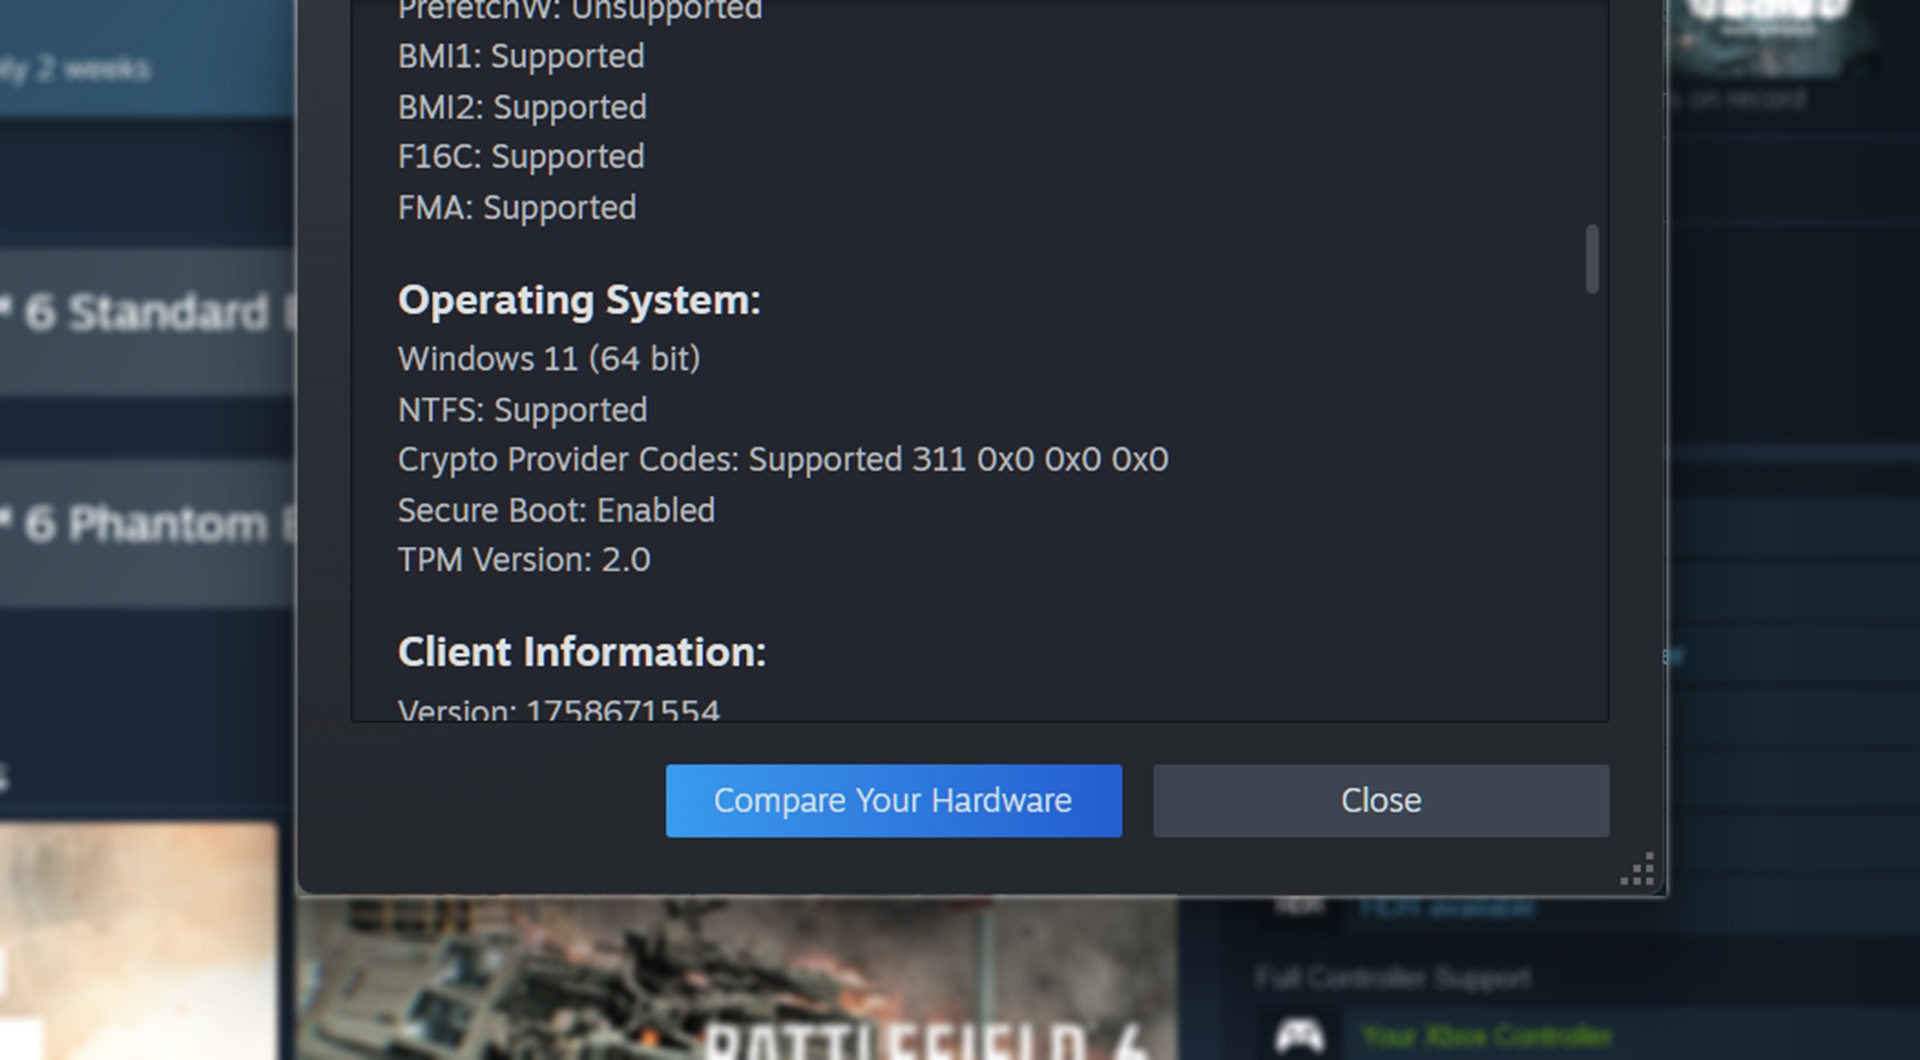This screenshot has width=1920, height=1060.
Task: Click the Compare Your Hardware button
Action: tap(893, 800)
